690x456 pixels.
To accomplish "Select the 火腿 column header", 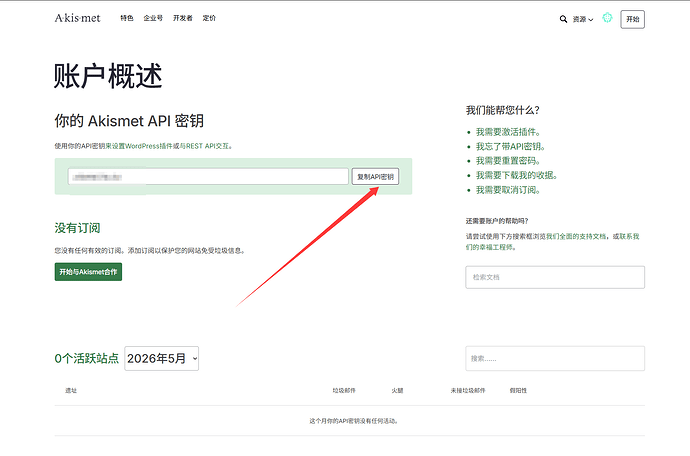I will [x=397, y=390].
